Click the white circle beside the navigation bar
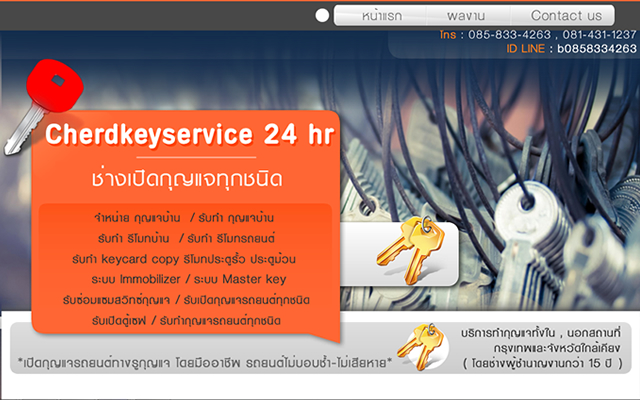The height and width of the screenshot is (400, 640). (x=322, y=16)
